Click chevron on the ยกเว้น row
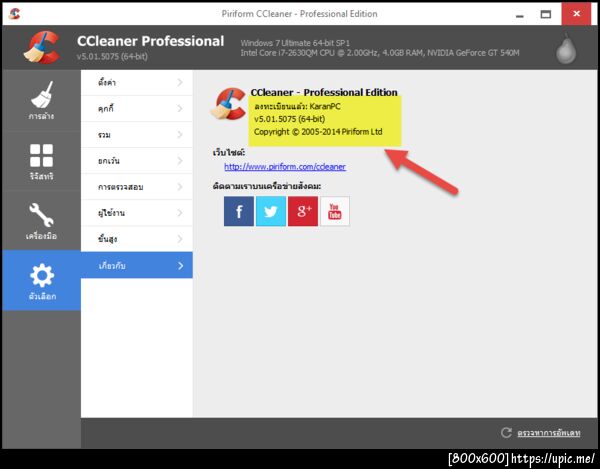The height and width of the screenshot is (469, 600). coord(180,161)
